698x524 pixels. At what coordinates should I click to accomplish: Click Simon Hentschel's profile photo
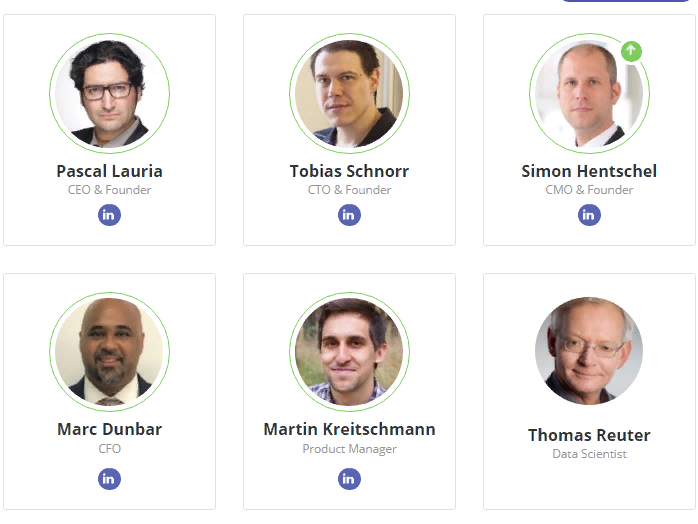click(589, 93)
